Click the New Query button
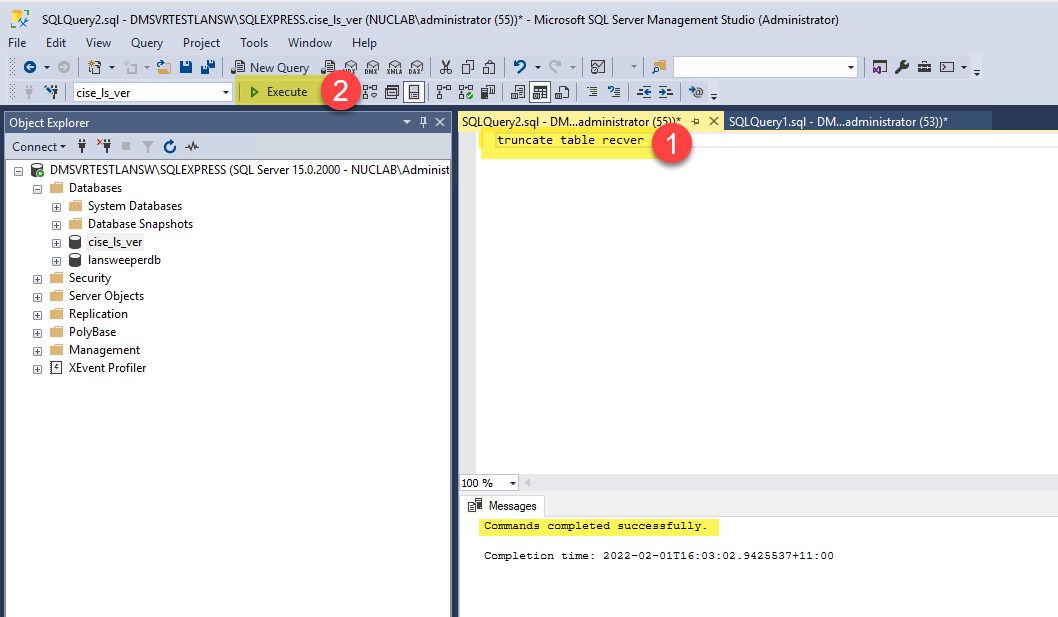 click(270, 67)
